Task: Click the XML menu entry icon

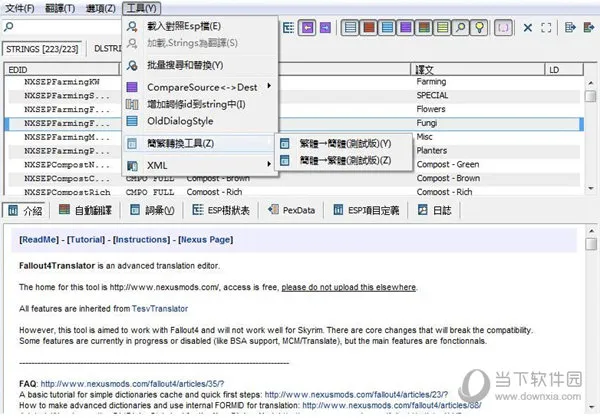Action: 132,166
